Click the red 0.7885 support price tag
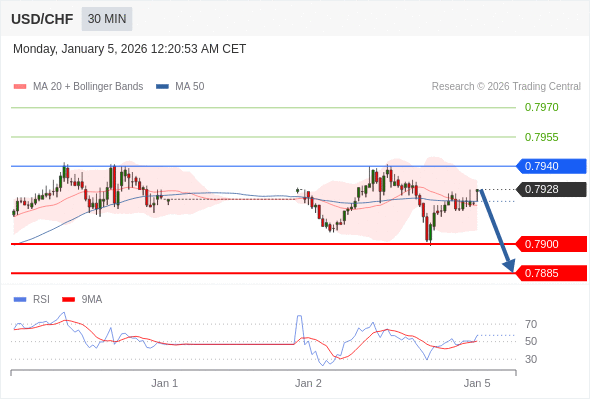This screenshot has width=590, height=400. tap(551, 273)
